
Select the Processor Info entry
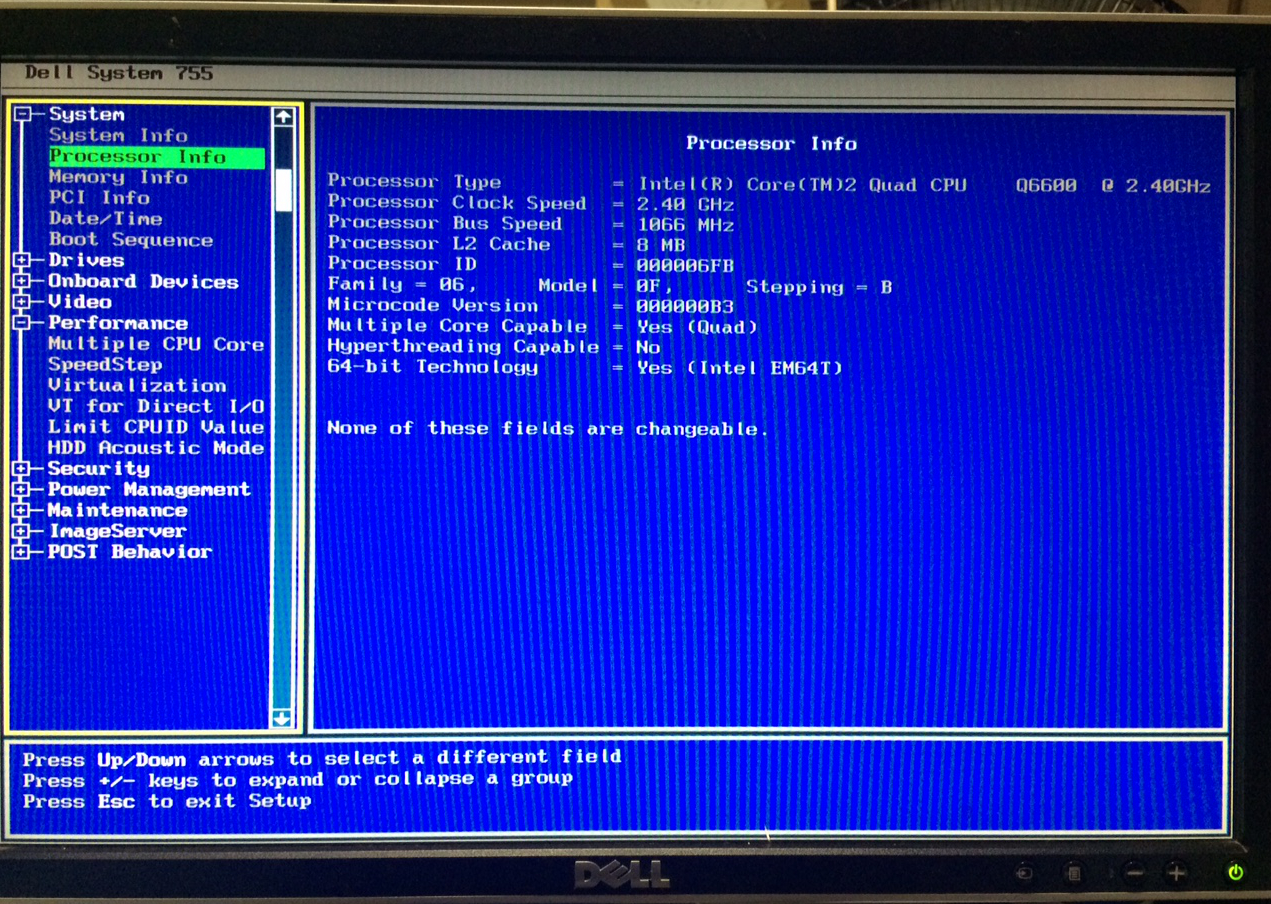coord(156,157)
